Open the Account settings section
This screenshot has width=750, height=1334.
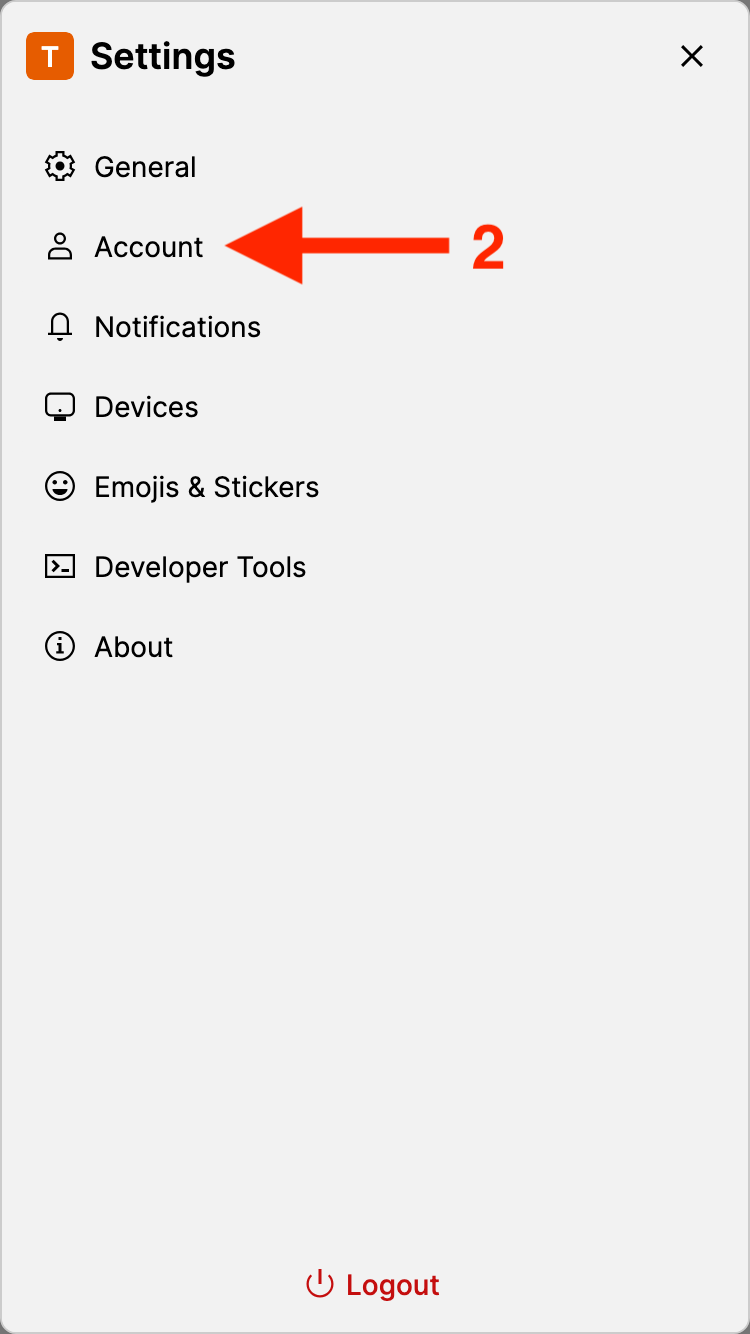click(149, 247)
